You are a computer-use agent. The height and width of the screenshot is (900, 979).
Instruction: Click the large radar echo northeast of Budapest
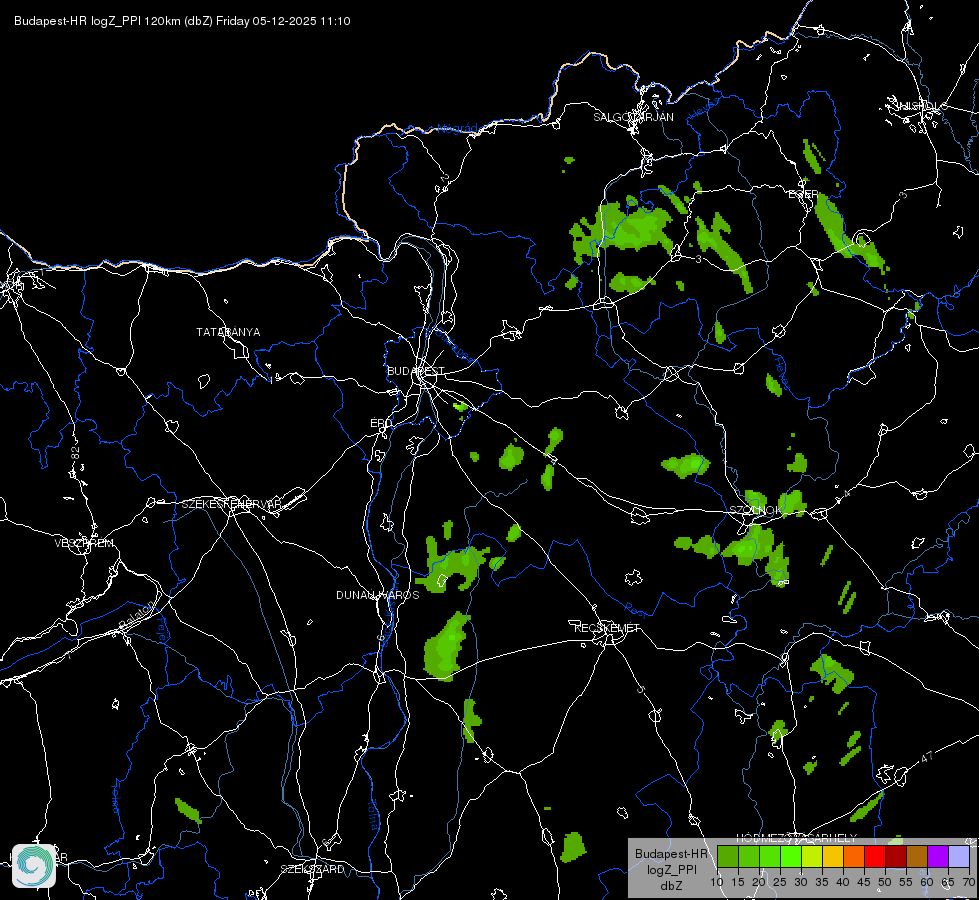[x=624, y=230]
